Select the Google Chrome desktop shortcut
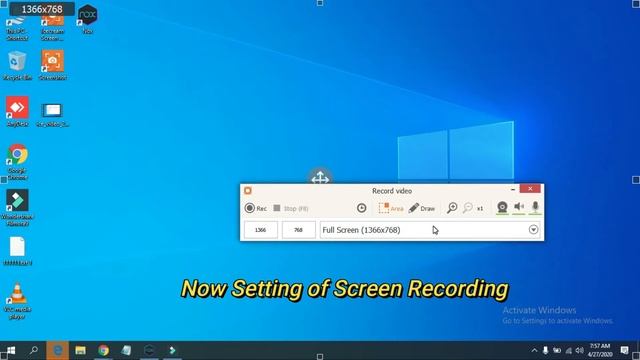 (17, 162)
